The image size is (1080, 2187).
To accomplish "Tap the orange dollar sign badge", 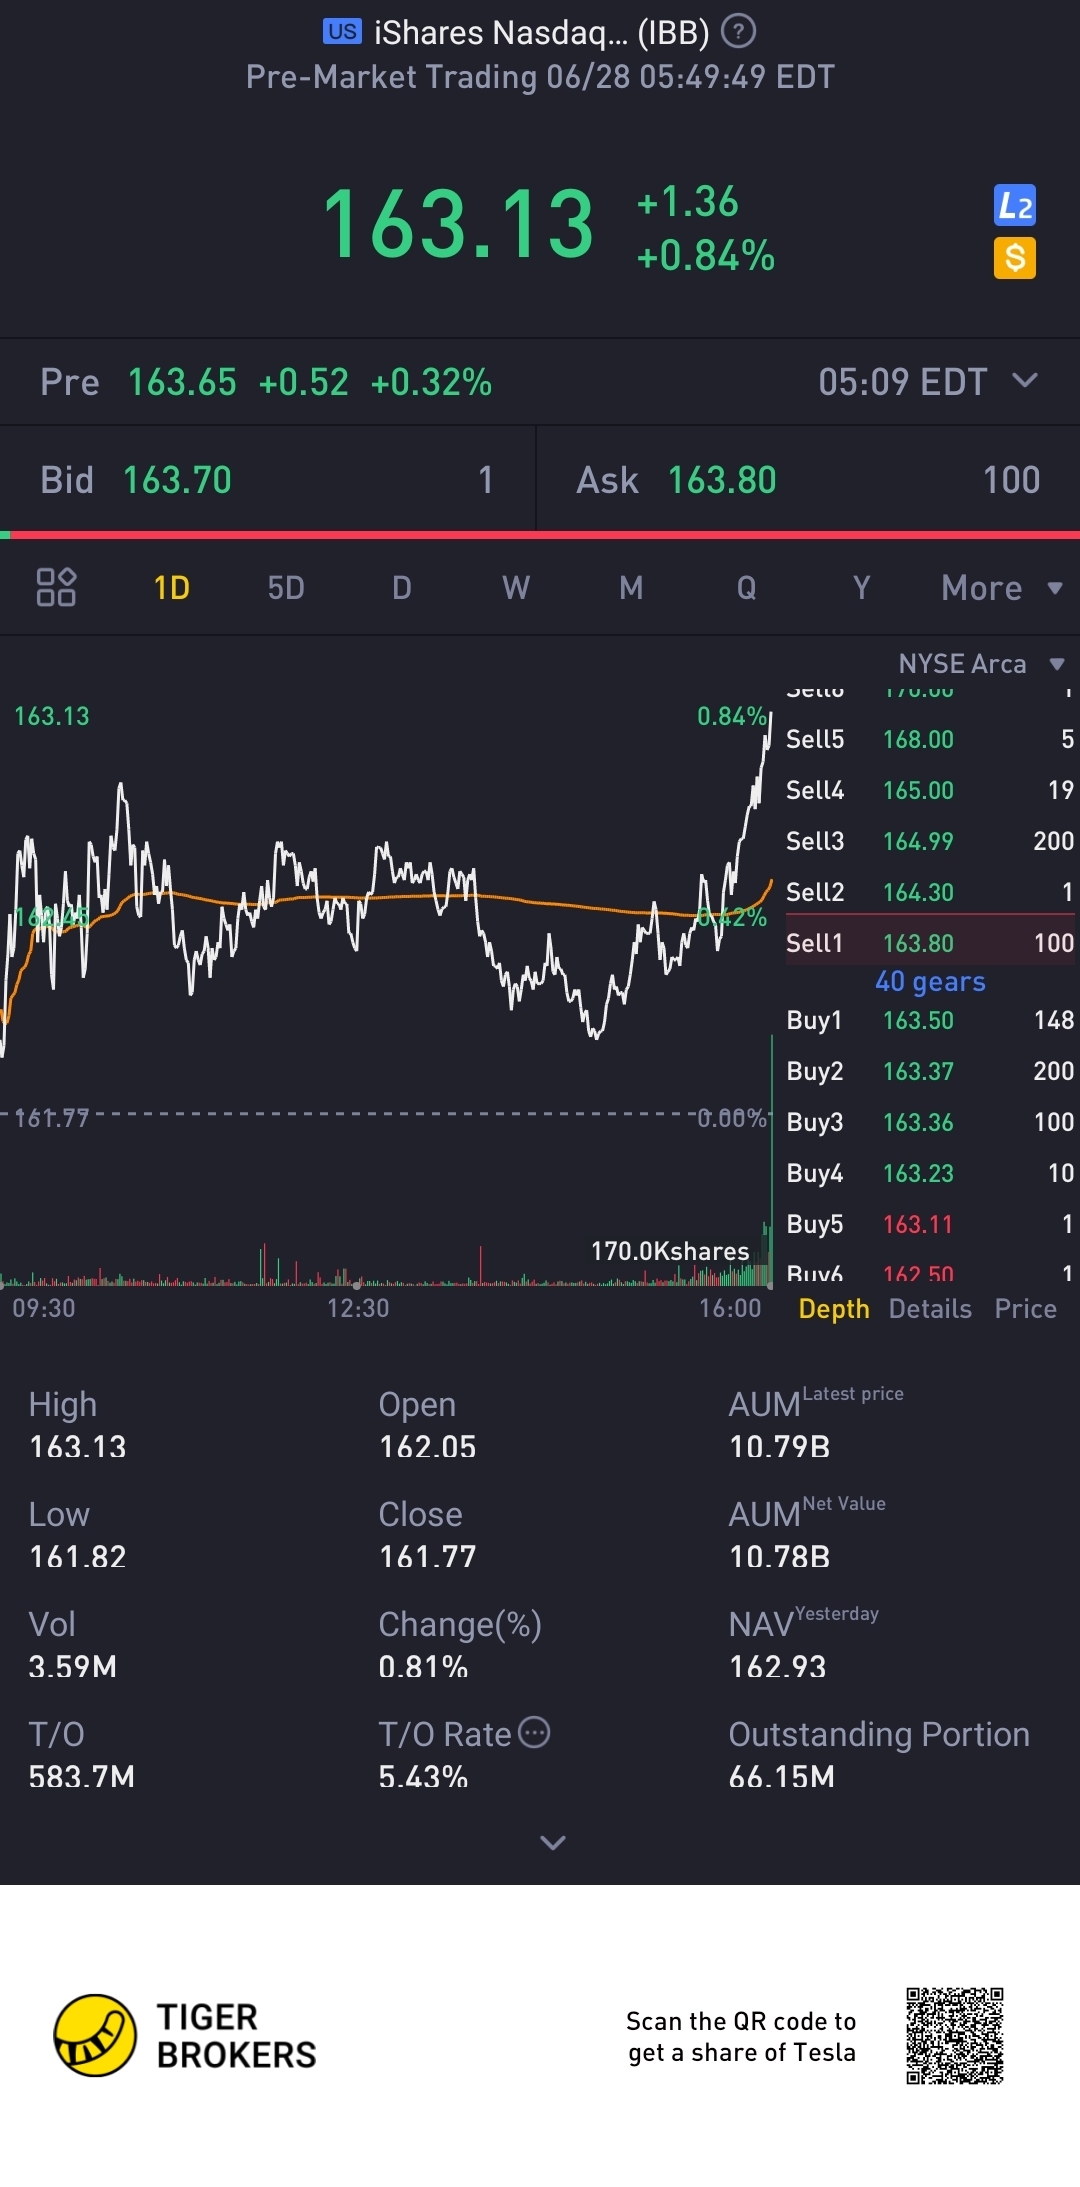I will [x=1015, y=258].
